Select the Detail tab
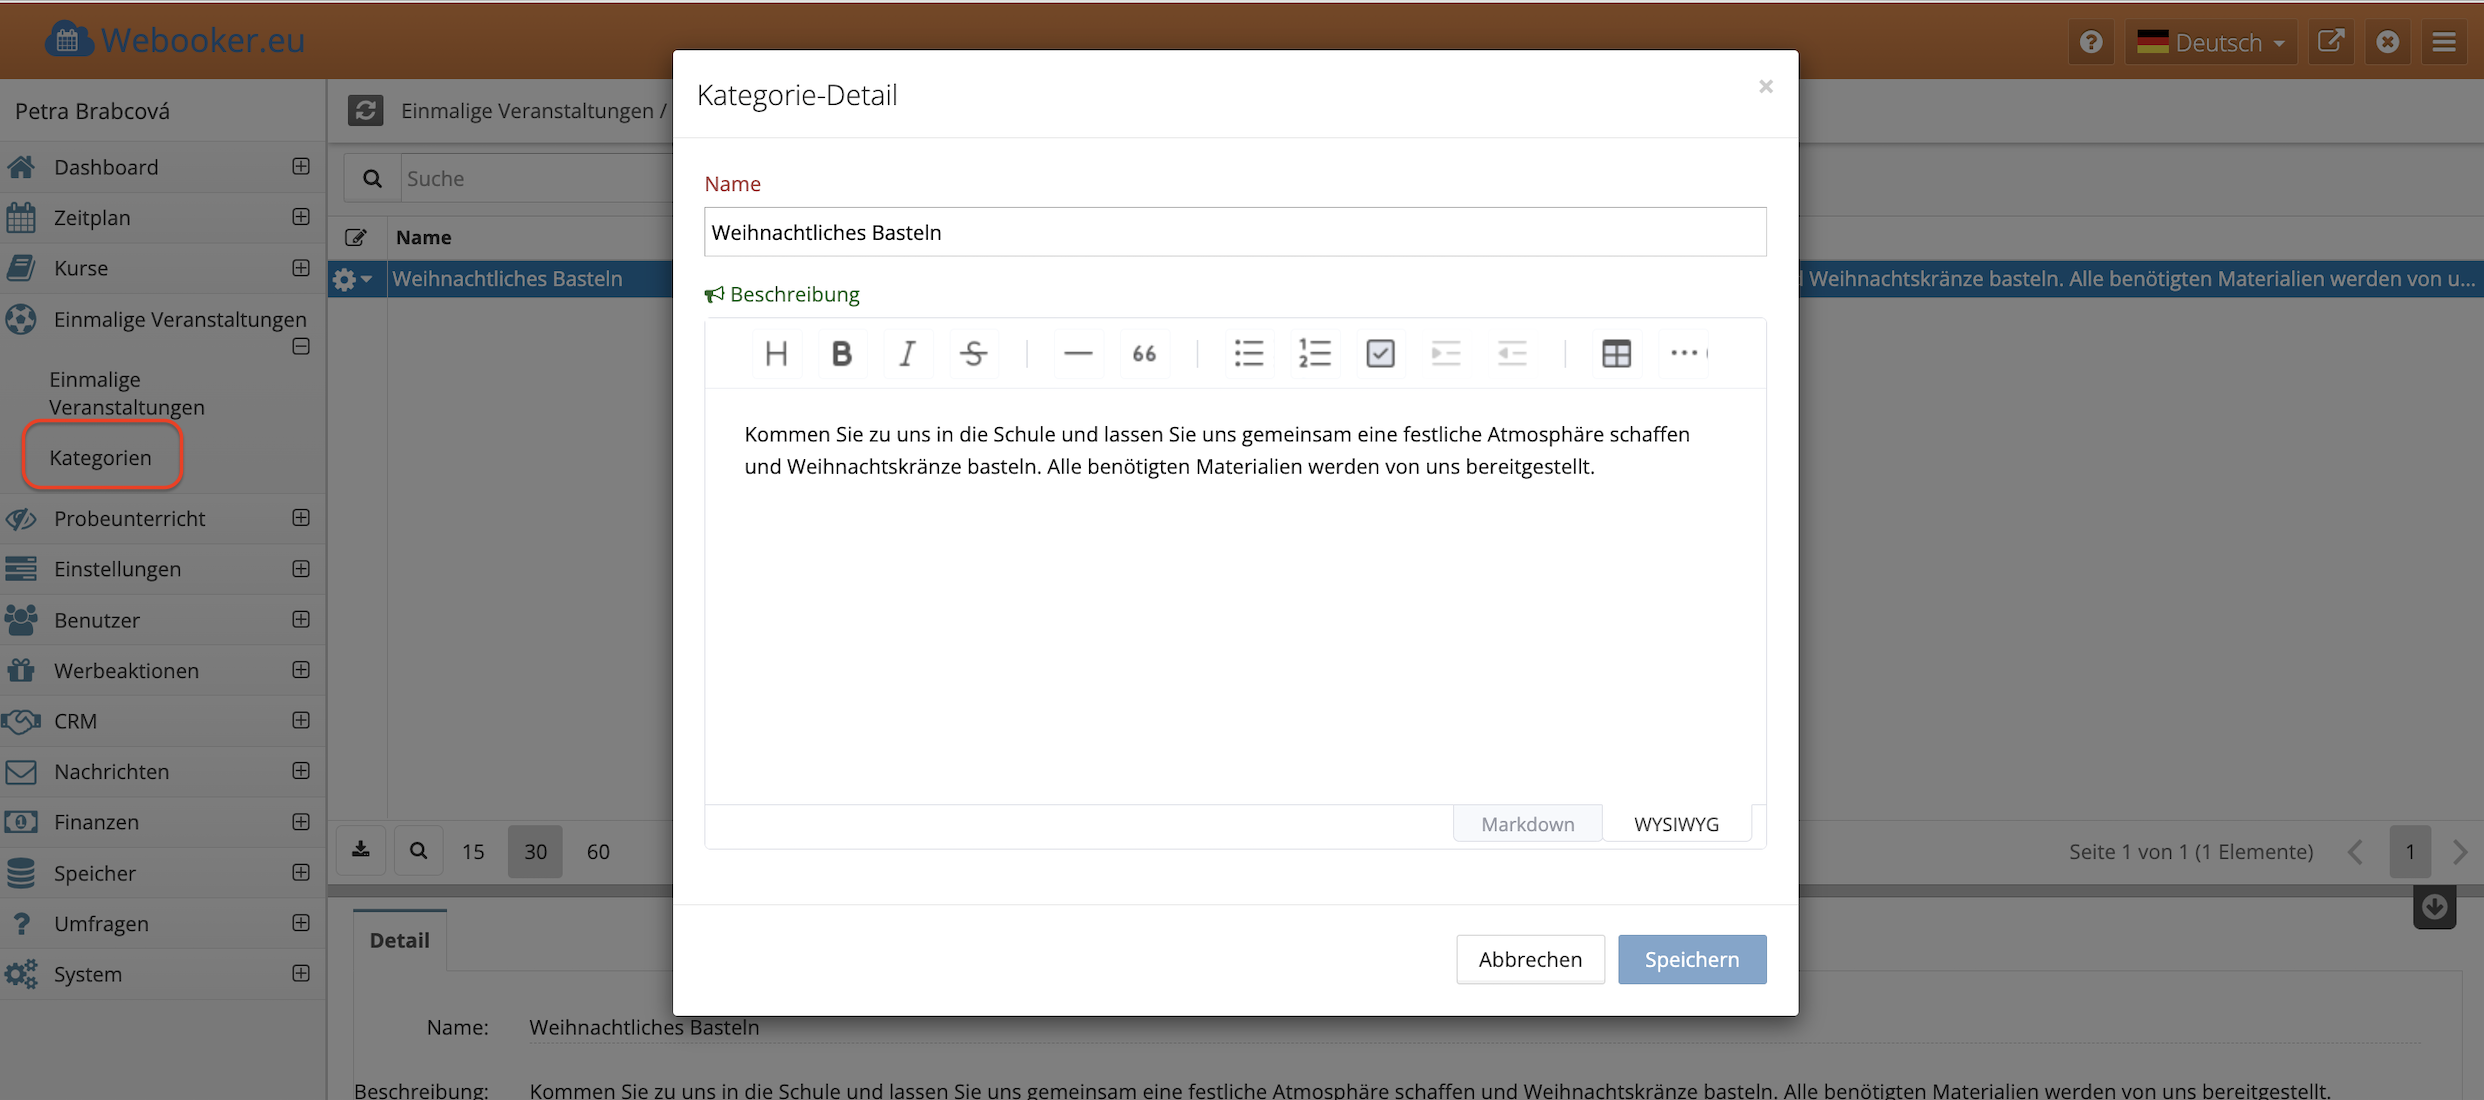The width and height of the screenshot is (2484, 1100). [399, 940]
